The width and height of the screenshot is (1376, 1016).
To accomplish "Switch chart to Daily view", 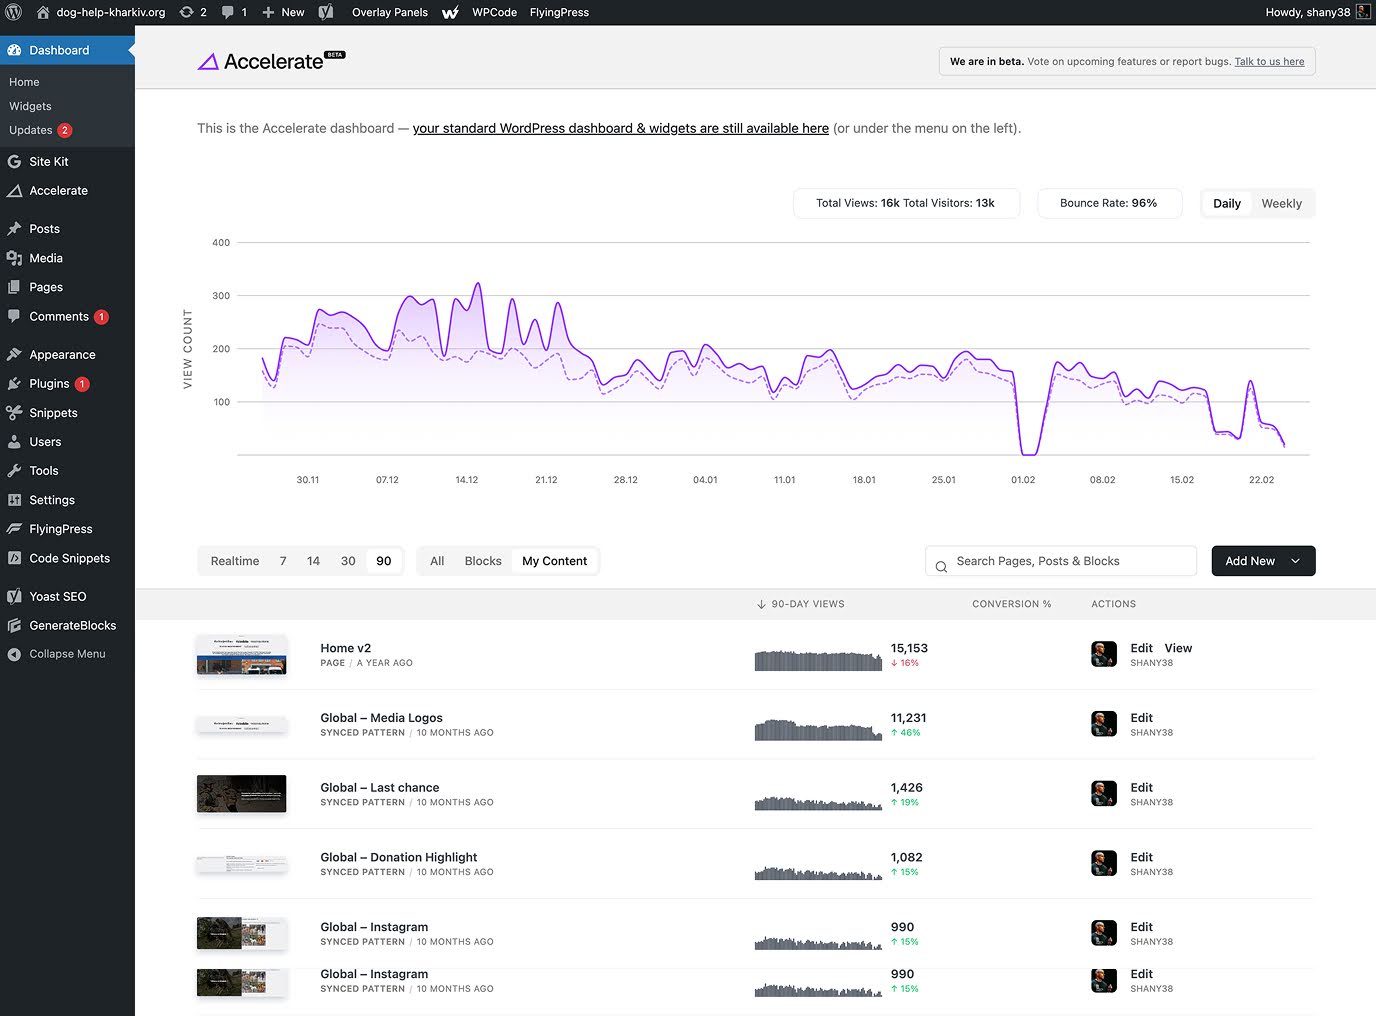I will 1227,203.
